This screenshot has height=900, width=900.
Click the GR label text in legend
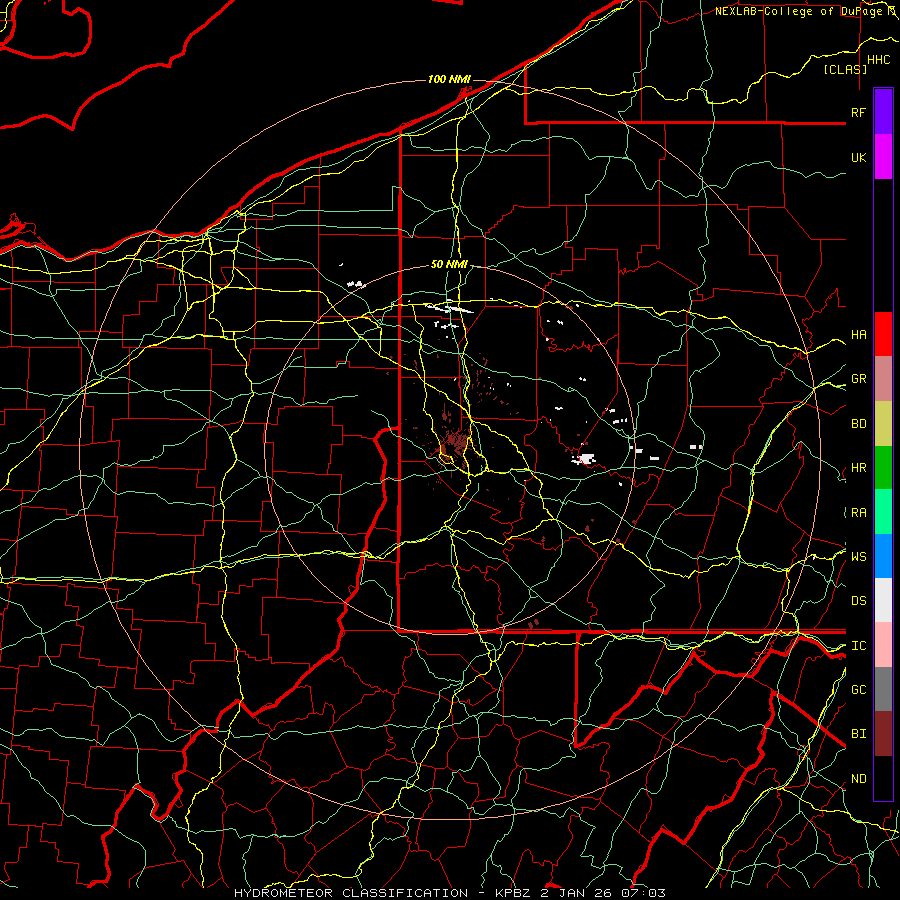[x=858, y=379]
